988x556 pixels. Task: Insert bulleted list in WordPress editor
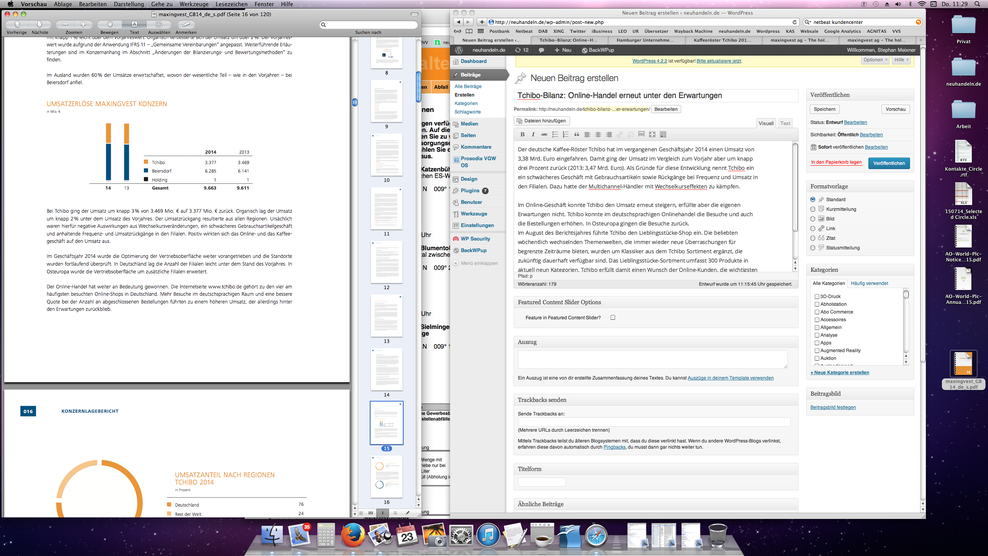[x=555, y=134]
